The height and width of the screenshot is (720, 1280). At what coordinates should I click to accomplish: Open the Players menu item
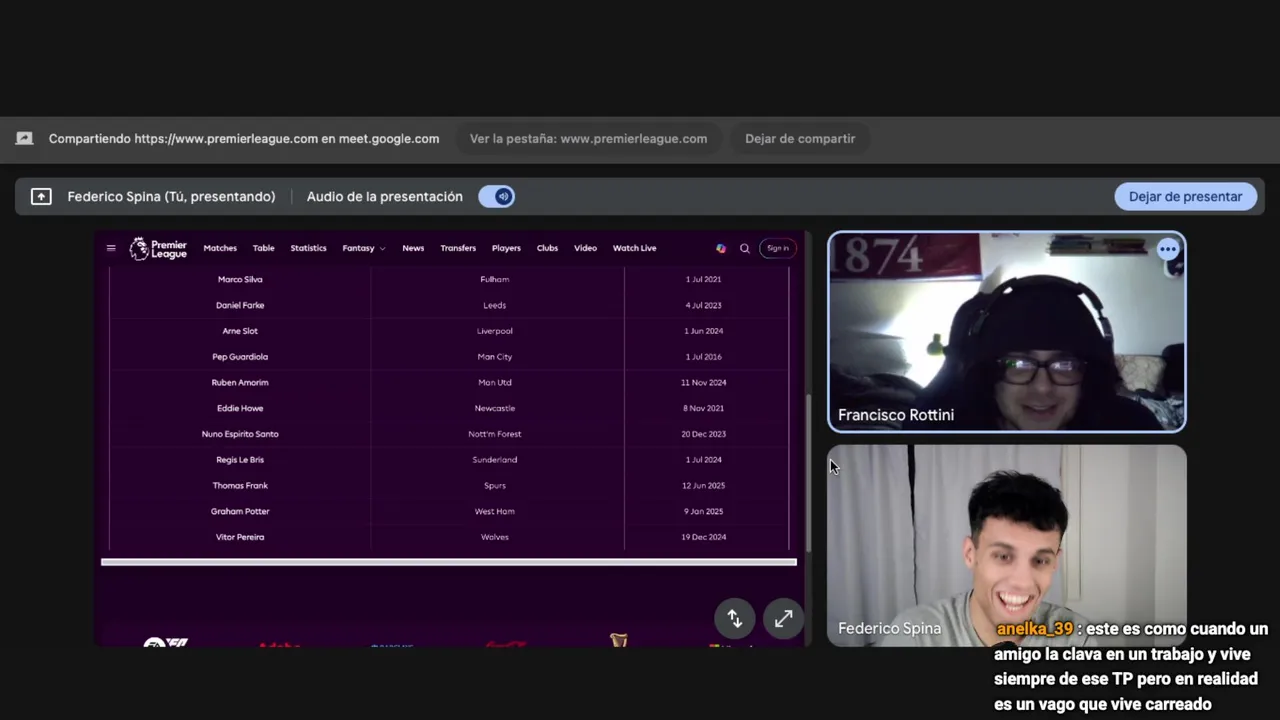(x=506, y=248)
